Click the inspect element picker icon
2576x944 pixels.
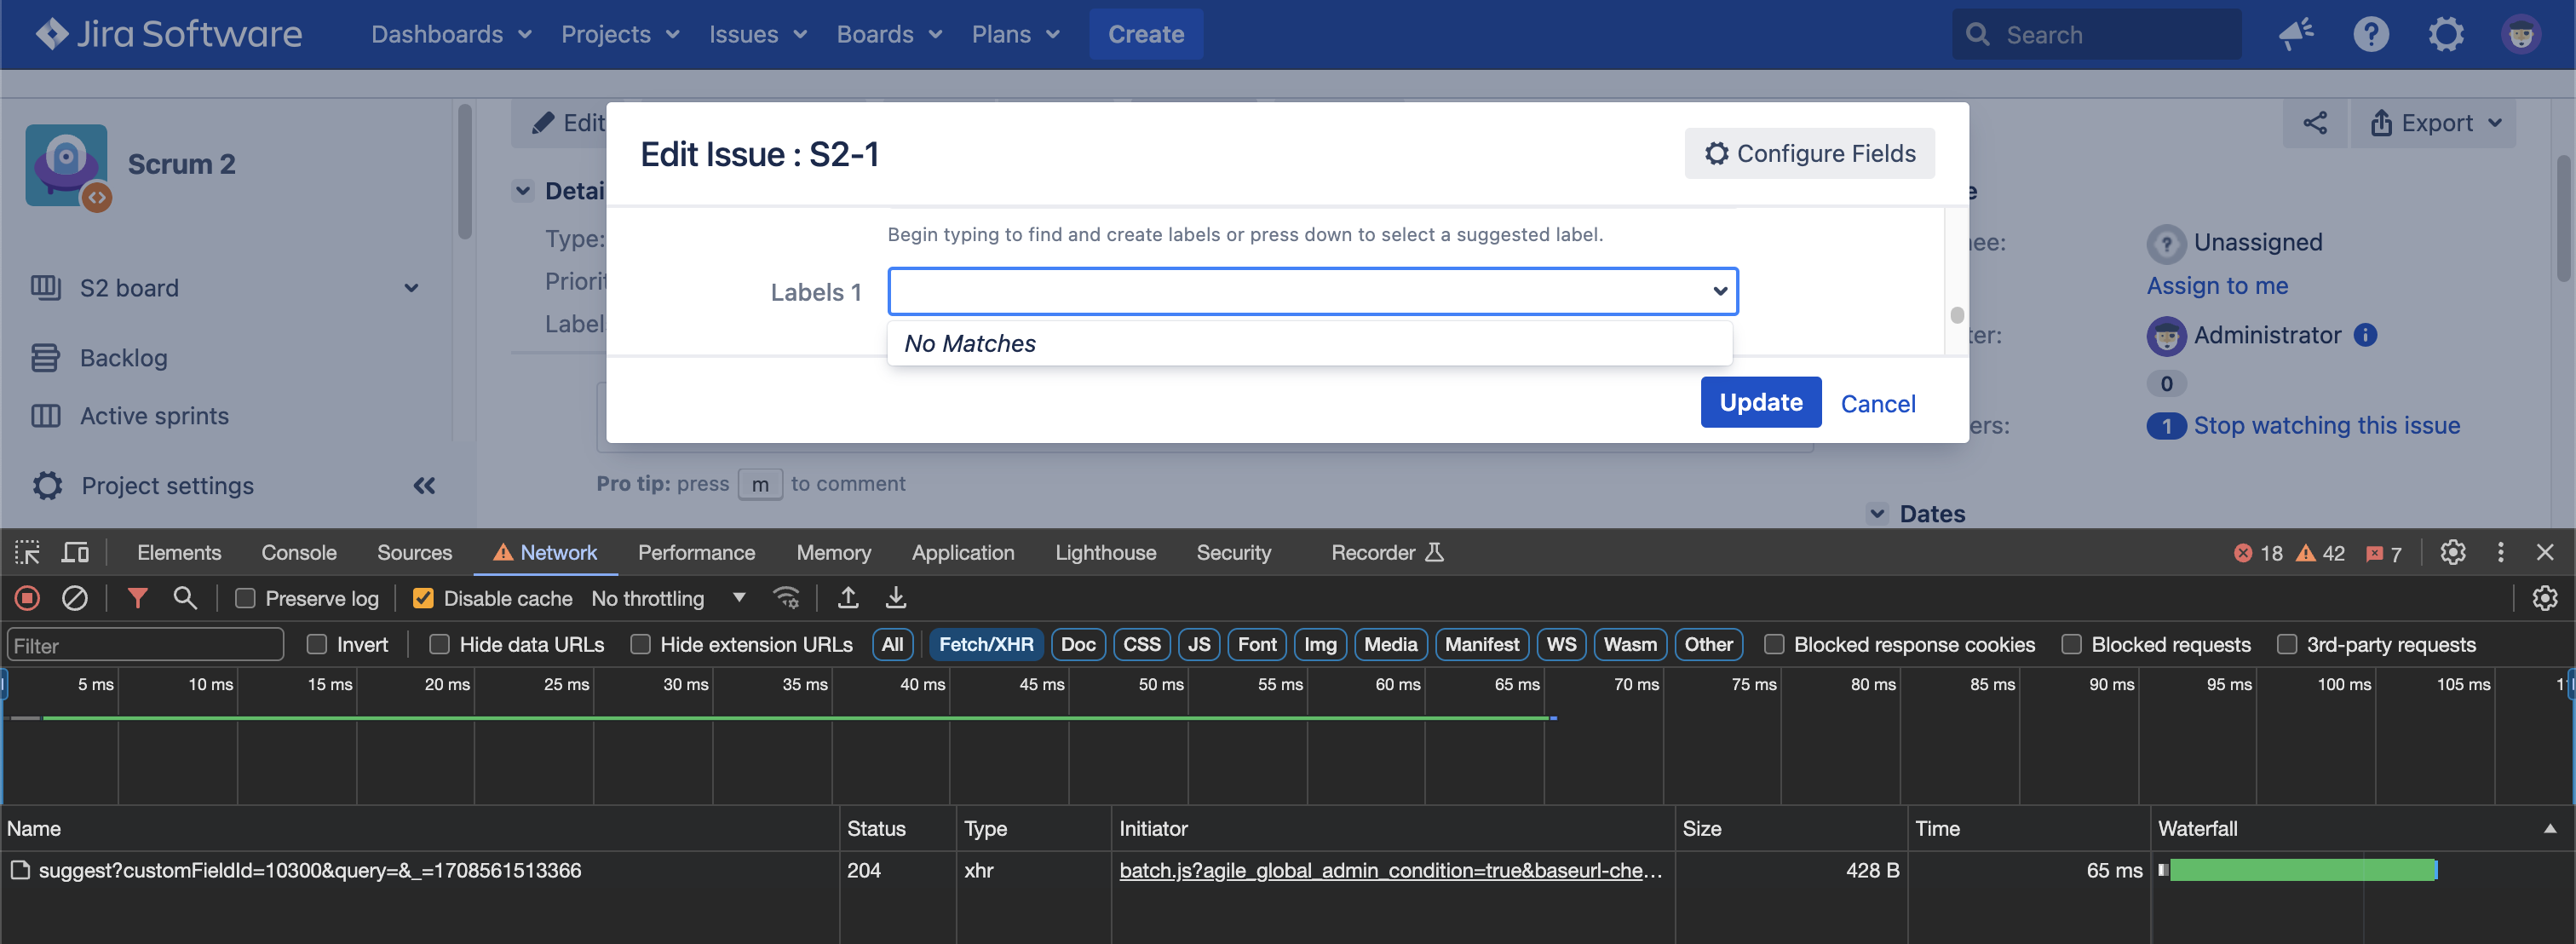pyautogui.click(x=27, y=552)
